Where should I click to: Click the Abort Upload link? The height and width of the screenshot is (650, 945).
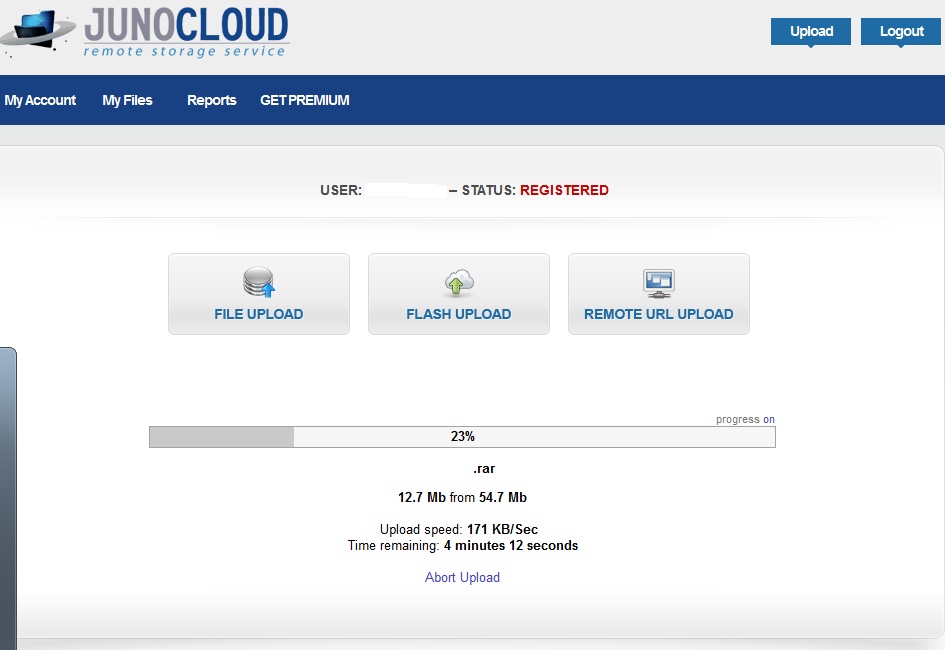pos(462,577)
